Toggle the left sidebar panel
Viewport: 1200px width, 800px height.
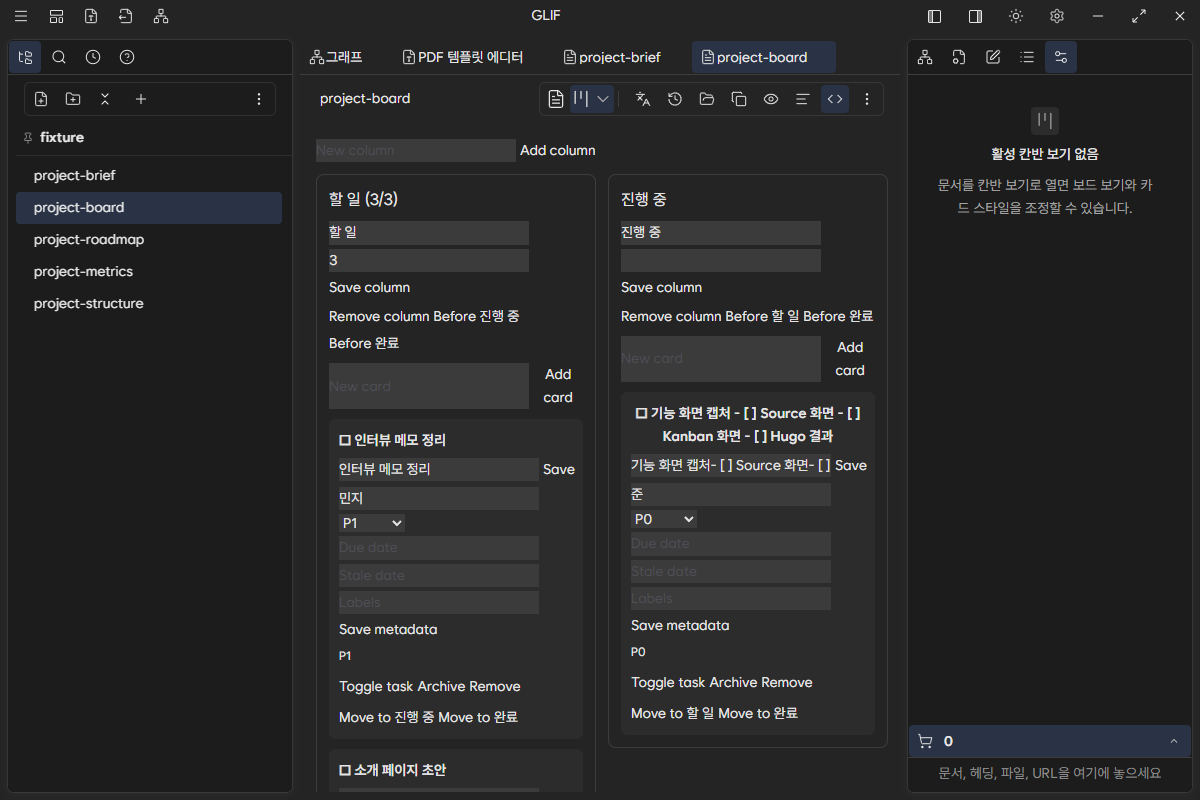935,16
